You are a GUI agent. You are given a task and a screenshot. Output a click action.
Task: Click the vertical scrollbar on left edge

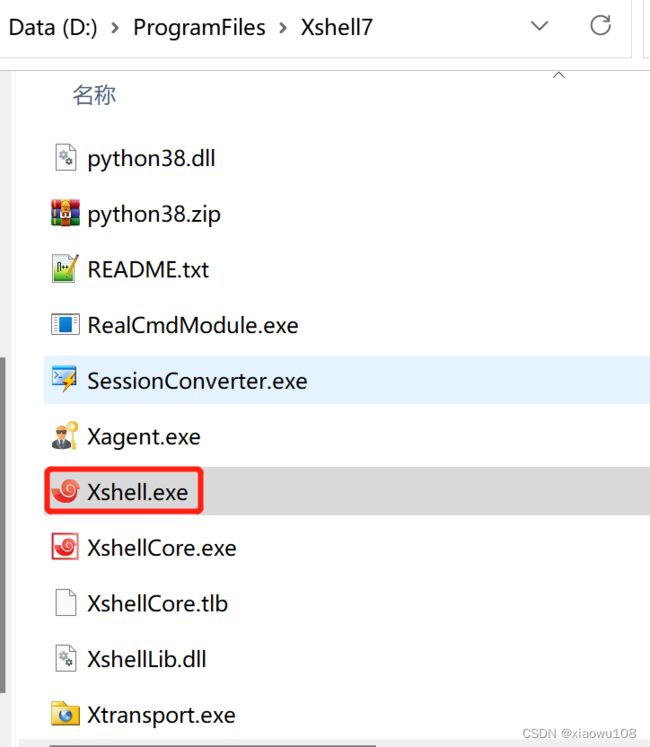3,524
